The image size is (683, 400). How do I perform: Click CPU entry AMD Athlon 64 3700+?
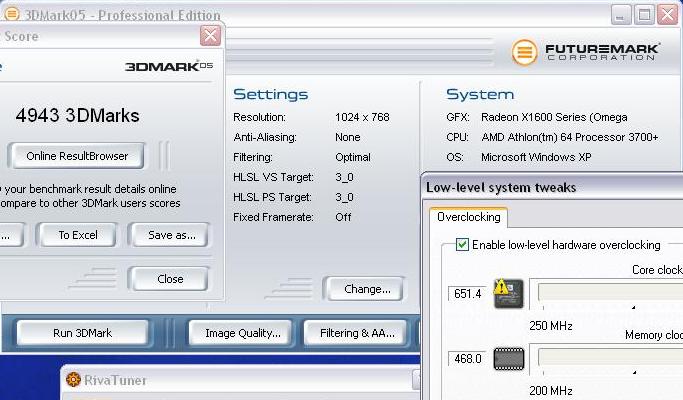[570, 137]
